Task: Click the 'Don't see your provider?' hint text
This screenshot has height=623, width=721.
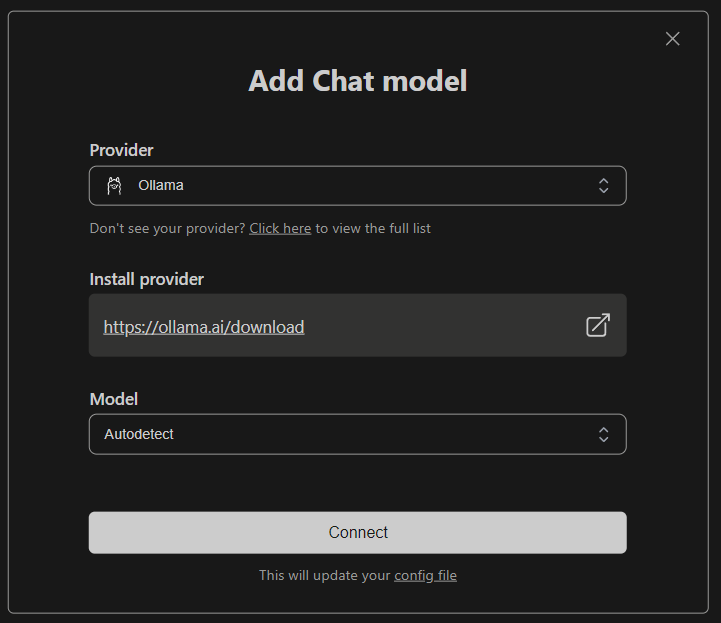Action: pos(167,228)
